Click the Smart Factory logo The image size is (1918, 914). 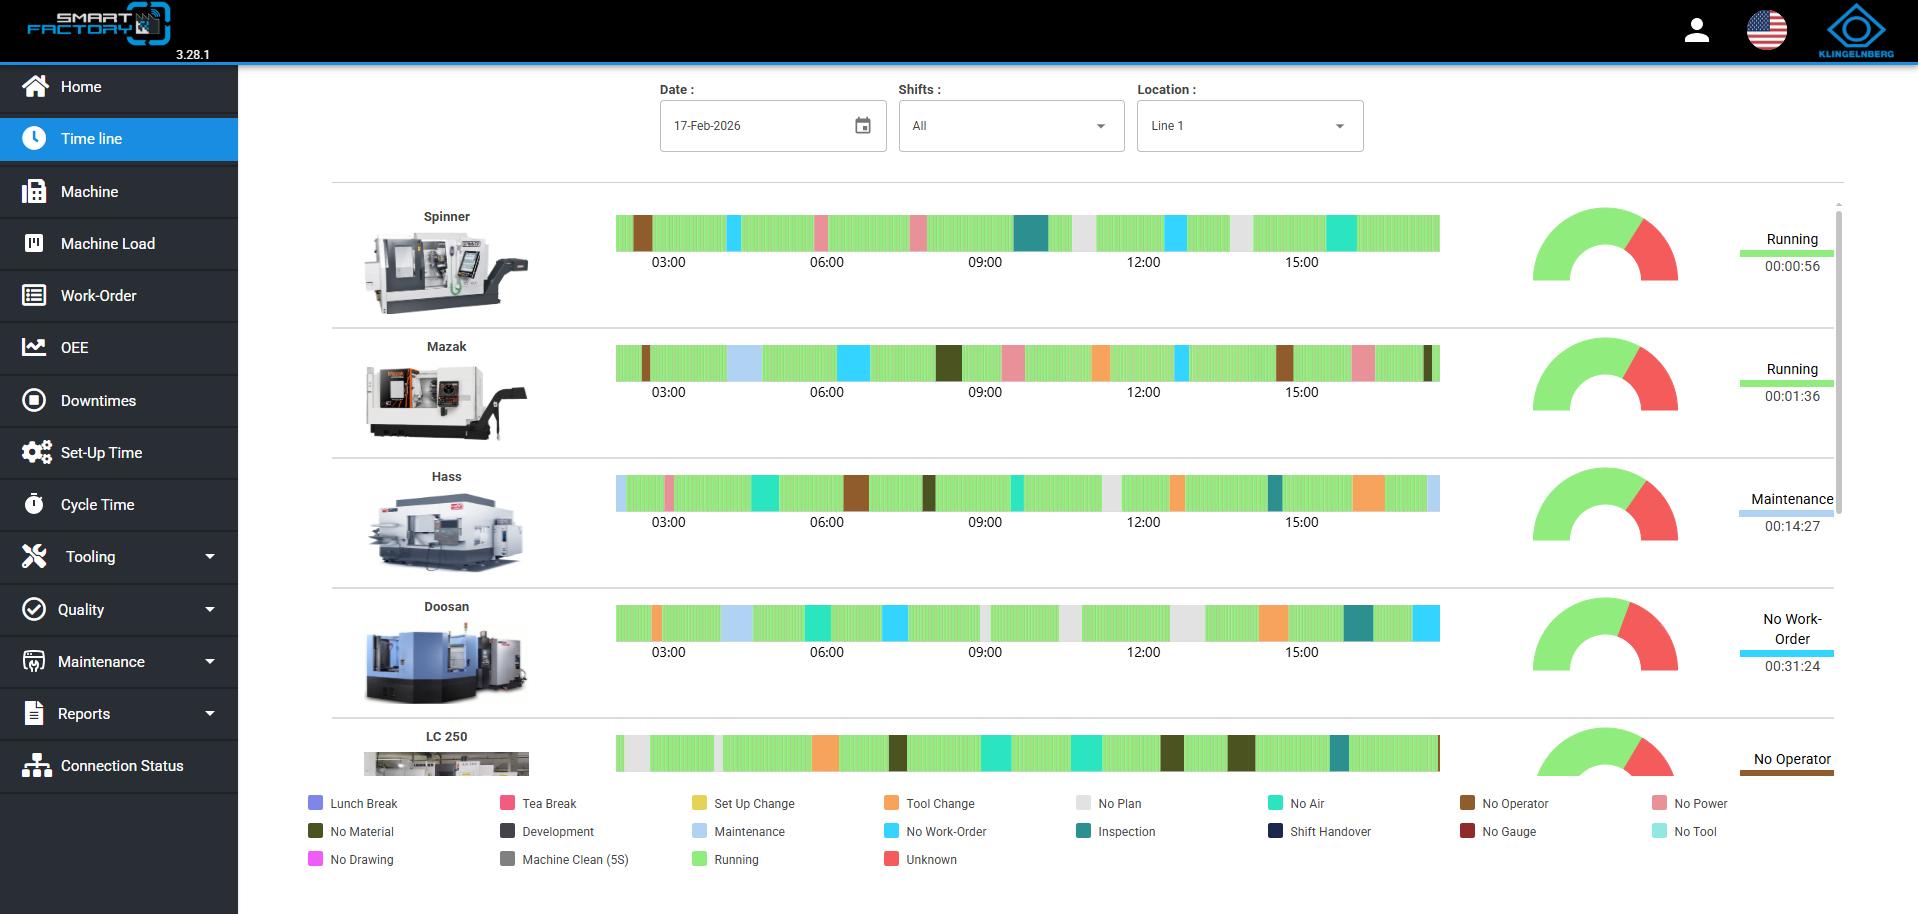click(99, 24)
